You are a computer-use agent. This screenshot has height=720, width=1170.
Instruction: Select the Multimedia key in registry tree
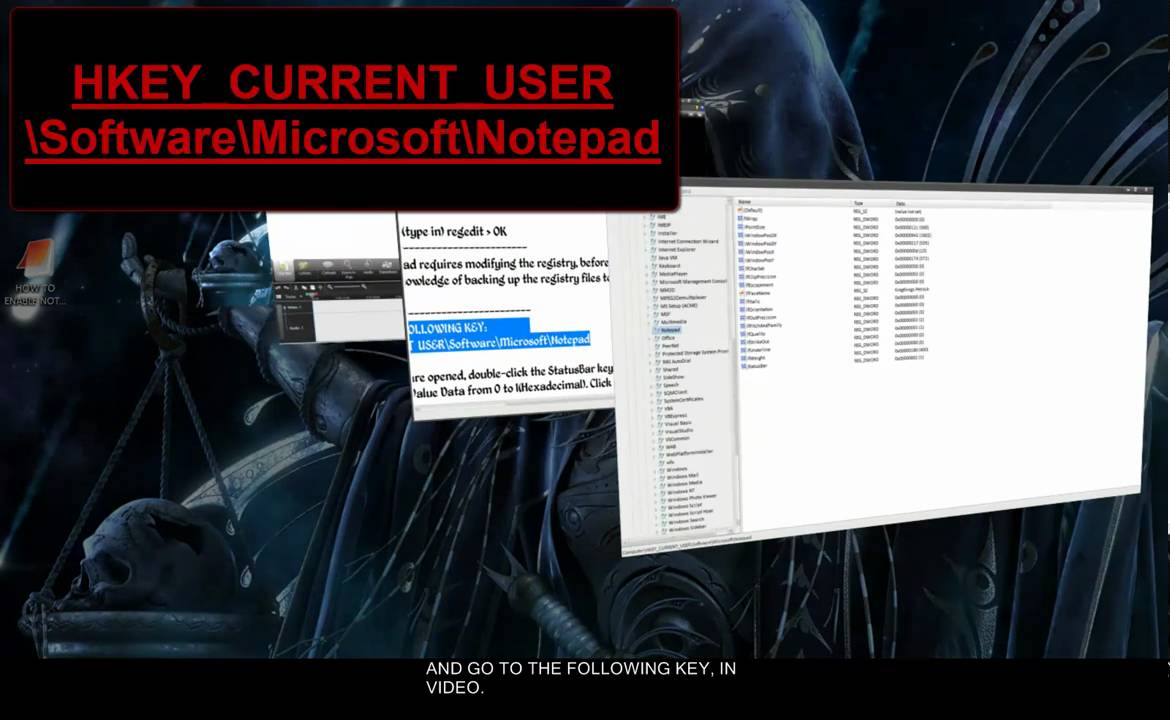(x=674, y=322)
